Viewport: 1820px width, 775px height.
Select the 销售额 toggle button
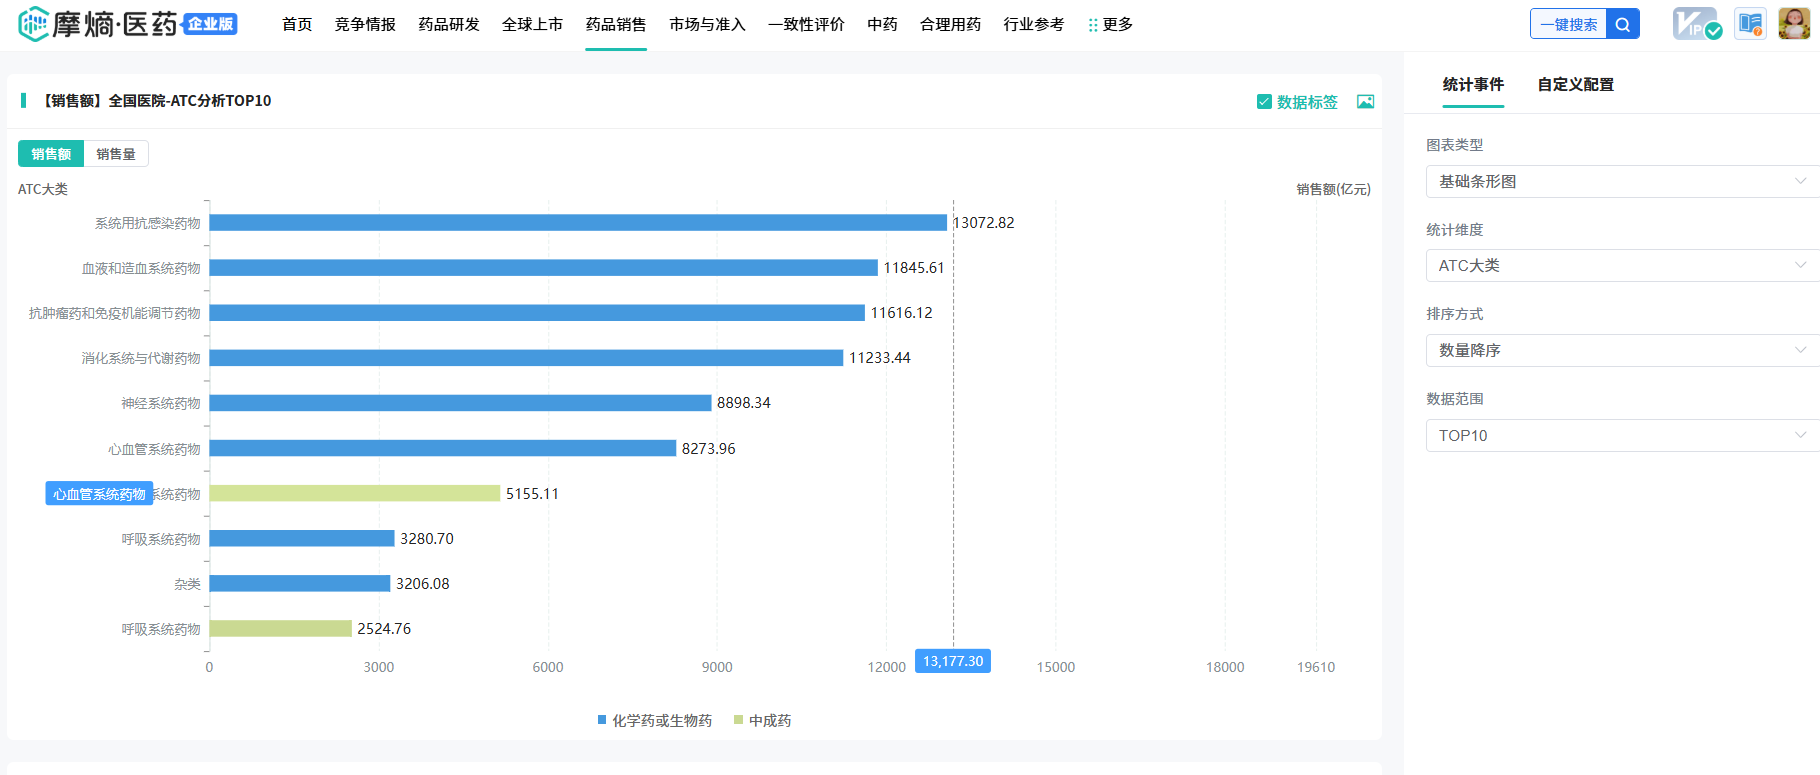pos(51,154)
